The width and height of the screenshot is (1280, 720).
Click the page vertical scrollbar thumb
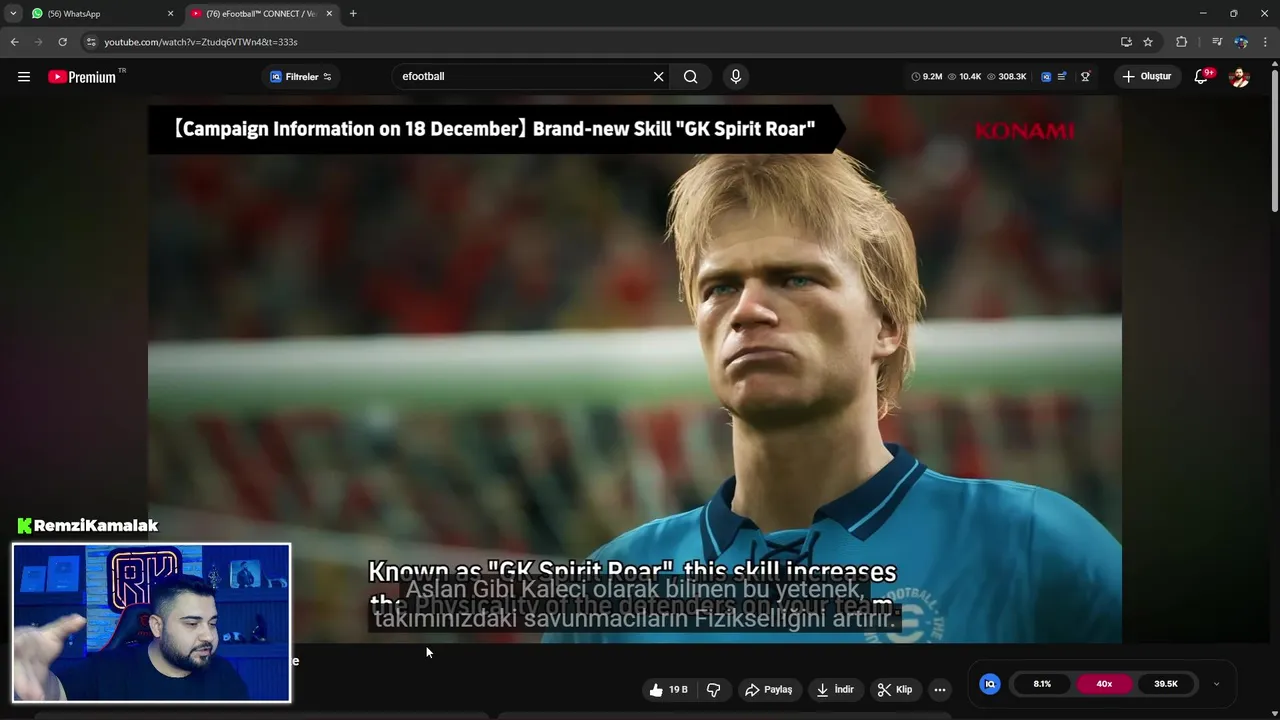[x=1275, y=140]
